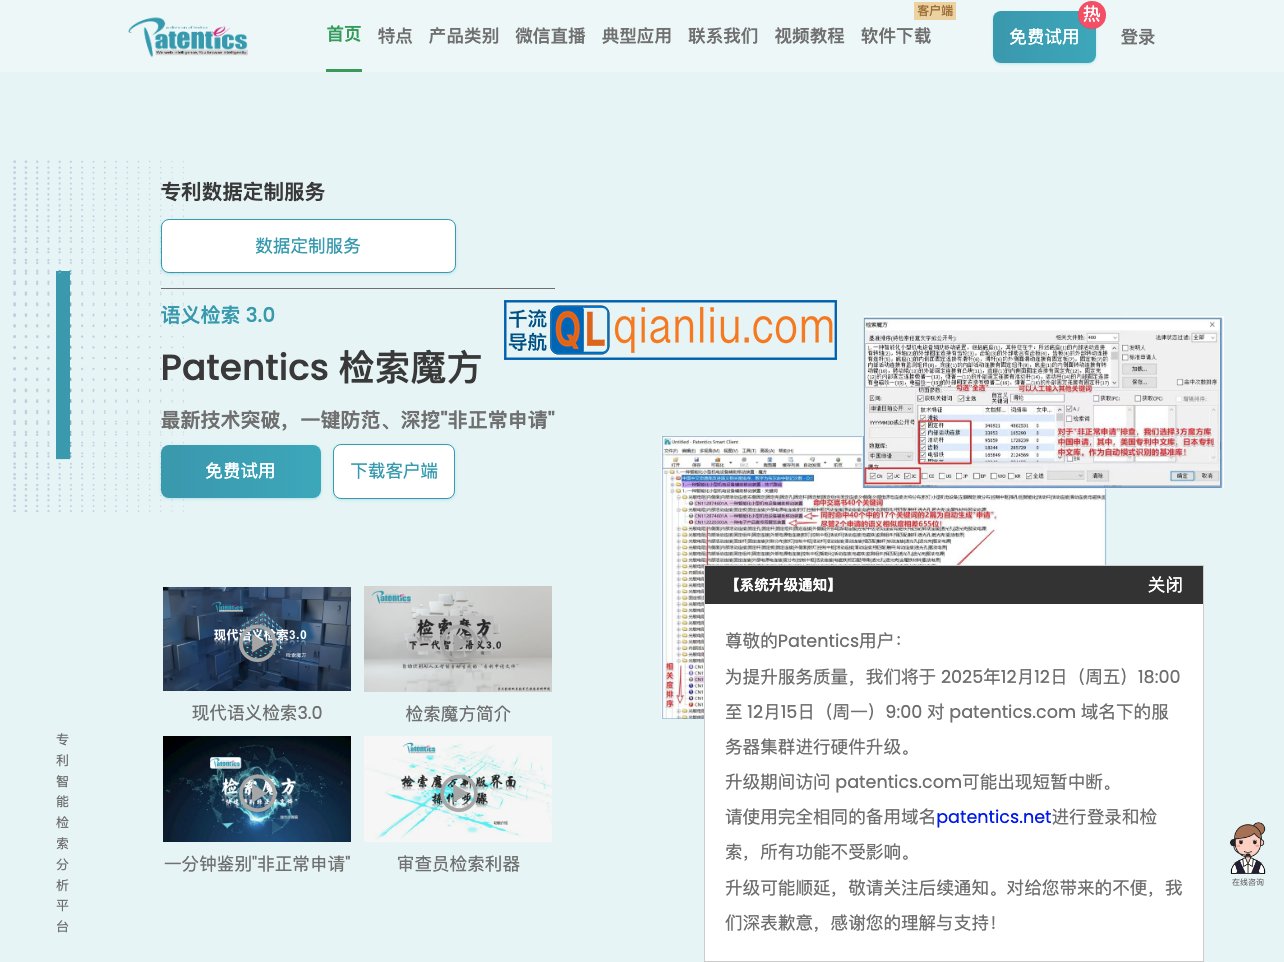Viewport: 1284px width, 962px height.
Task: Click the 下载客户端 button
Action: [x=394, y=471]
